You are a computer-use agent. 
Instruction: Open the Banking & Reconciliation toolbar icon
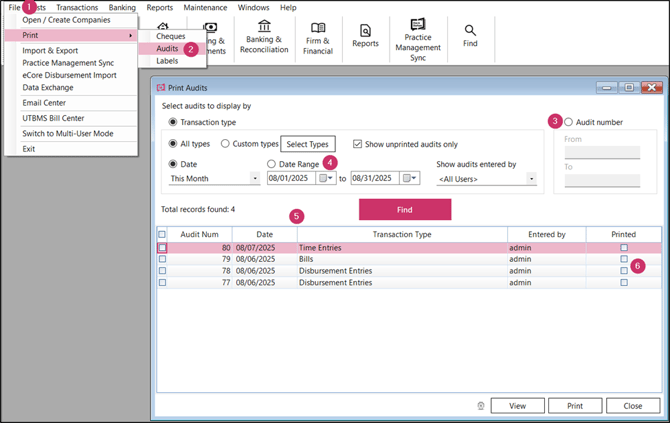coord(263,37)
